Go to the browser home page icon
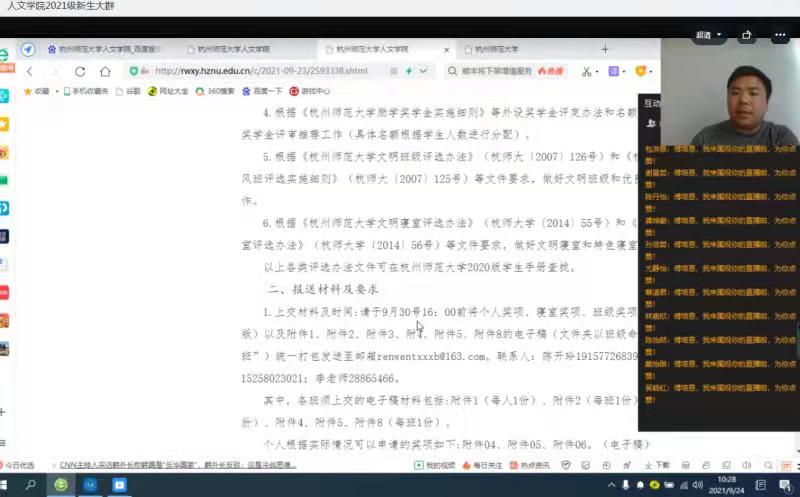Viewport: 800px width, 497px height. point(105,71)
